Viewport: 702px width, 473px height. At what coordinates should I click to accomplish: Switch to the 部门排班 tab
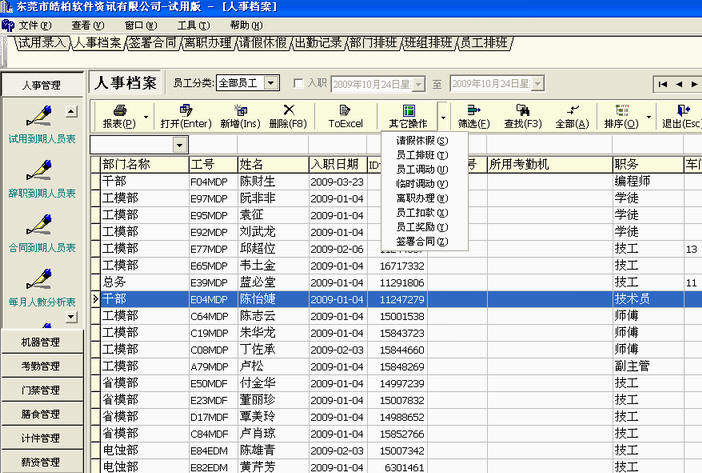[373, 43]
